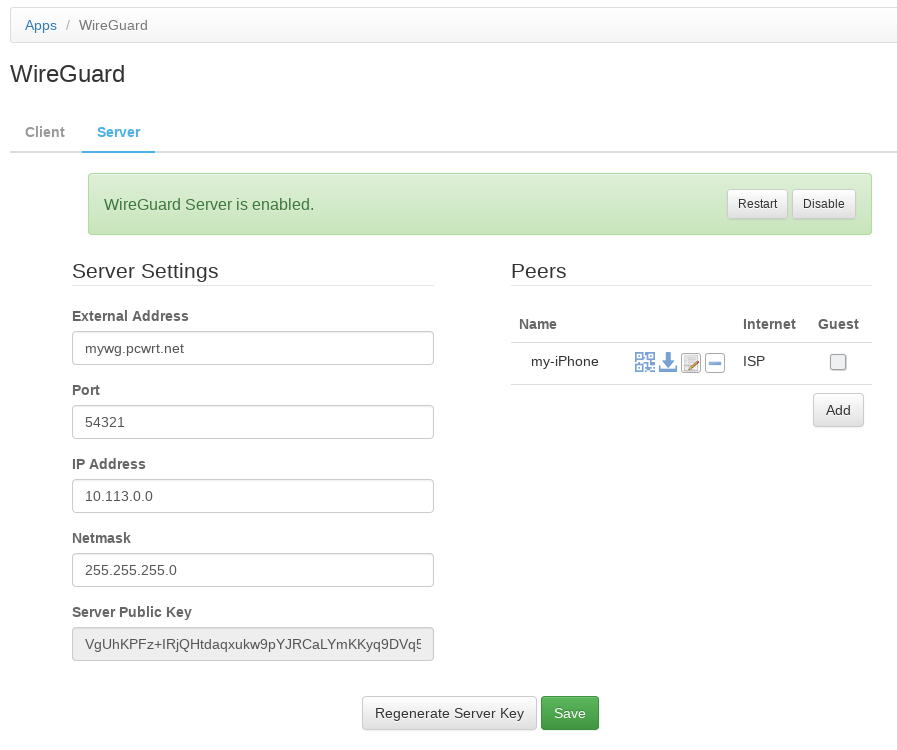This screenshot has width=897, height=750.
Task: Focus the Port input field
Action: (252, 422)
